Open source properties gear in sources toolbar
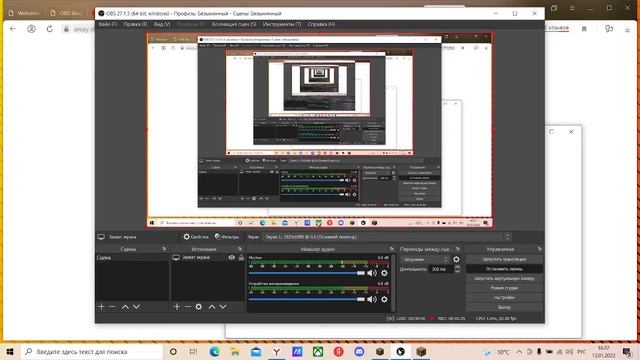 click(x=199, y=307)
